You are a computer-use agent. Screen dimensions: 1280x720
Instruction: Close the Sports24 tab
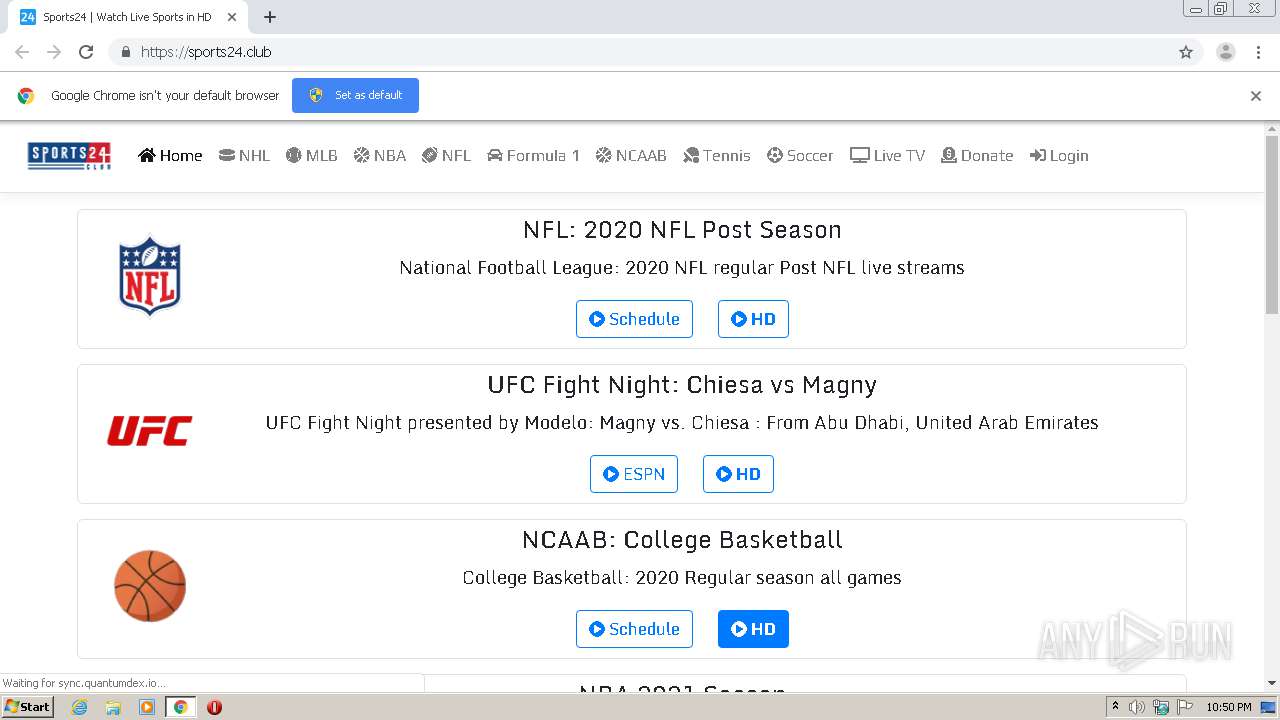(232, 17)
